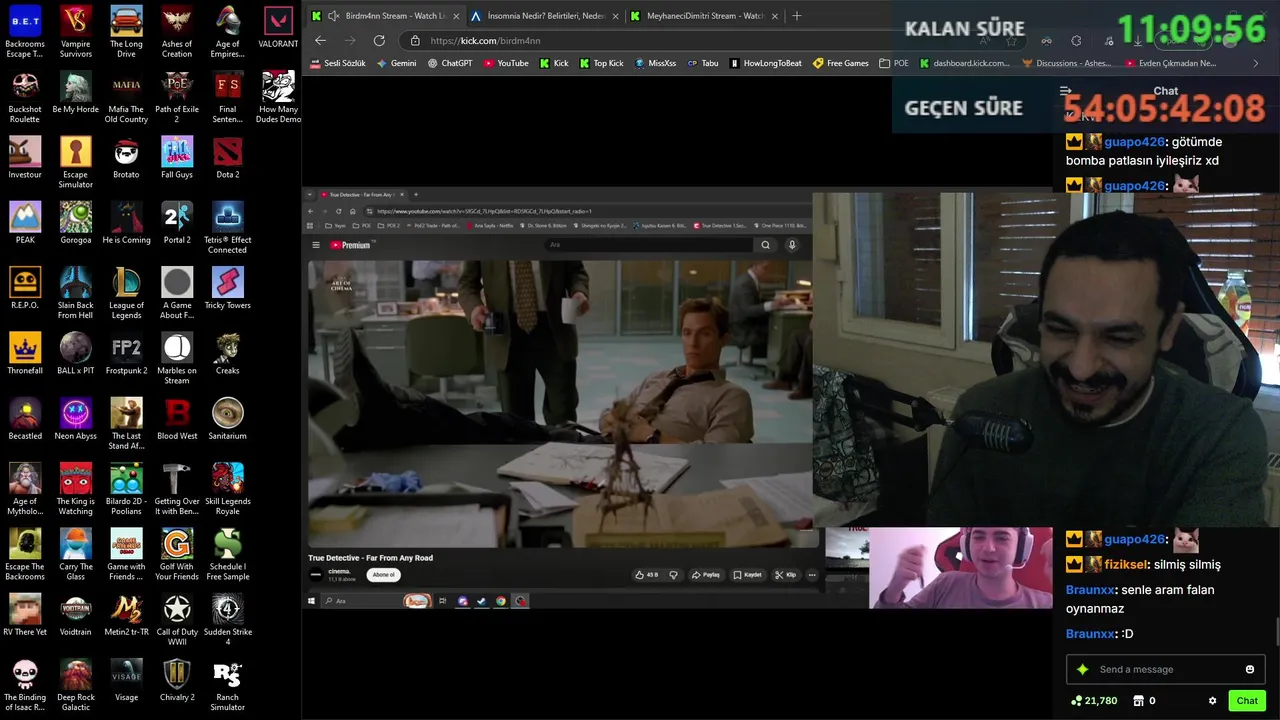Open the Deep Rock Galactic shortcut
1280x720 pixels.
pos(75,685)
